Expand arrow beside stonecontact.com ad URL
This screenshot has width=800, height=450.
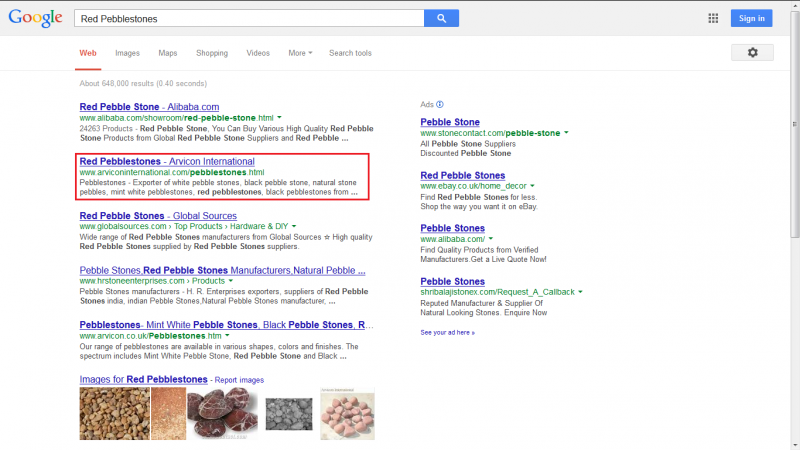point(566,133)
